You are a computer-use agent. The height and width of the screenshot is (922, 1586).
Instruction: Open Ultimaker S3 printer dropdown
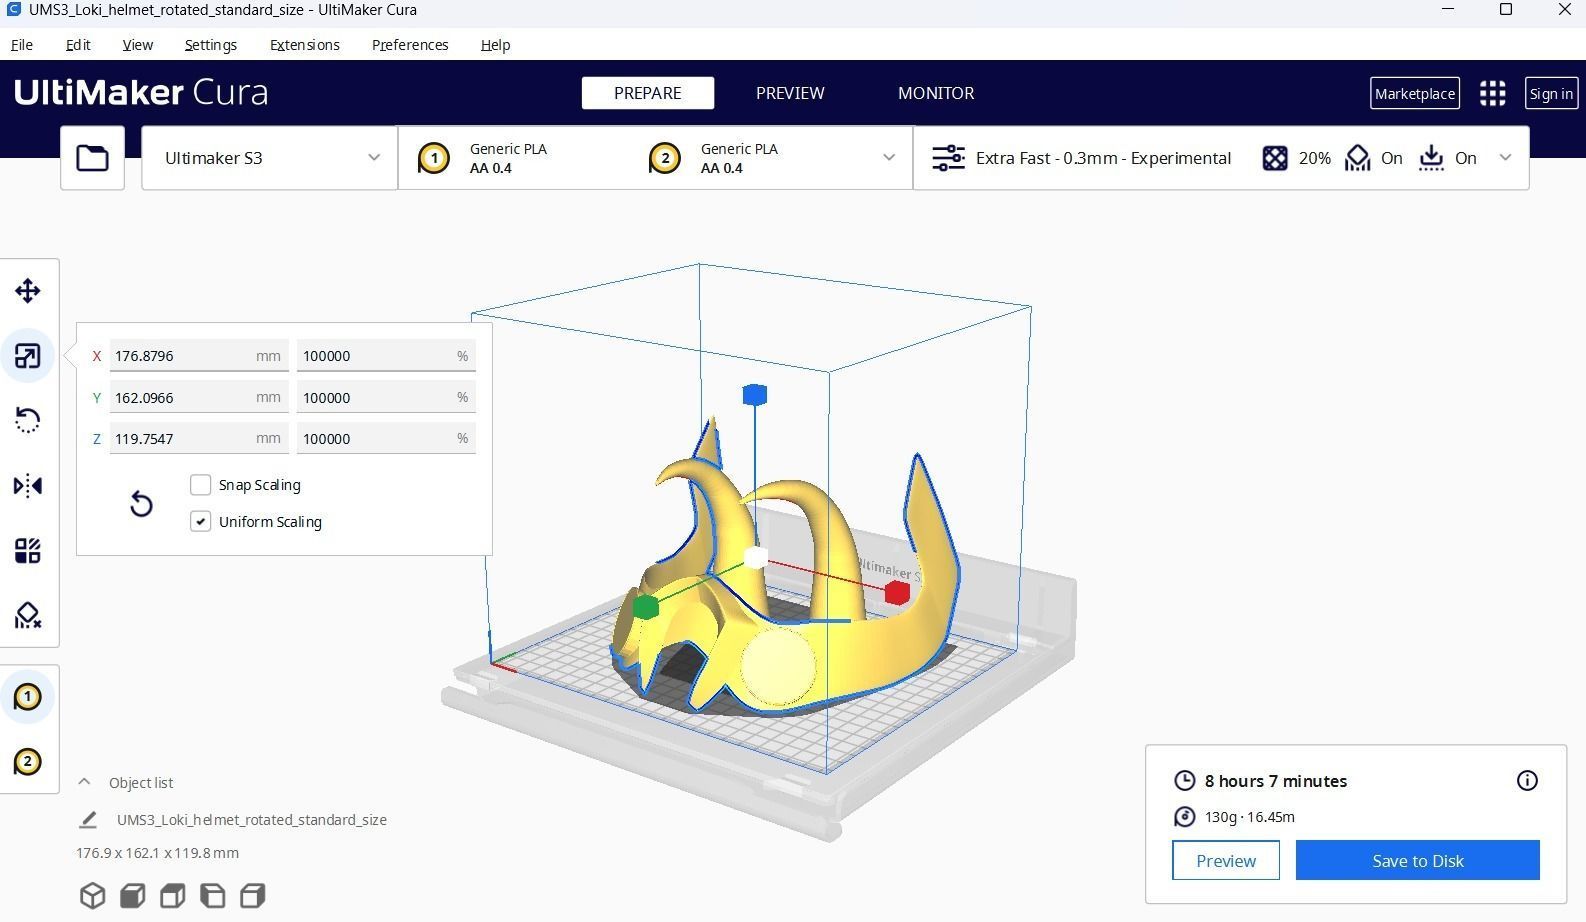coord(269,158)
